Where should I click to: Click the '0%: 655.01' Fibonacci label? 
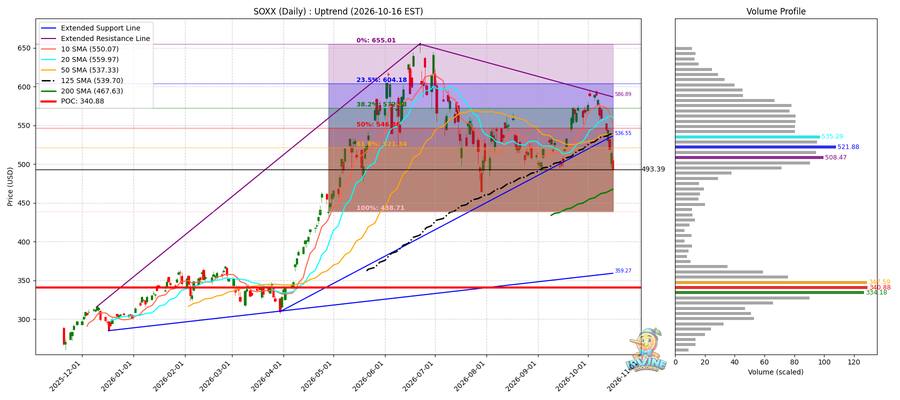click(x=376, y=40)
